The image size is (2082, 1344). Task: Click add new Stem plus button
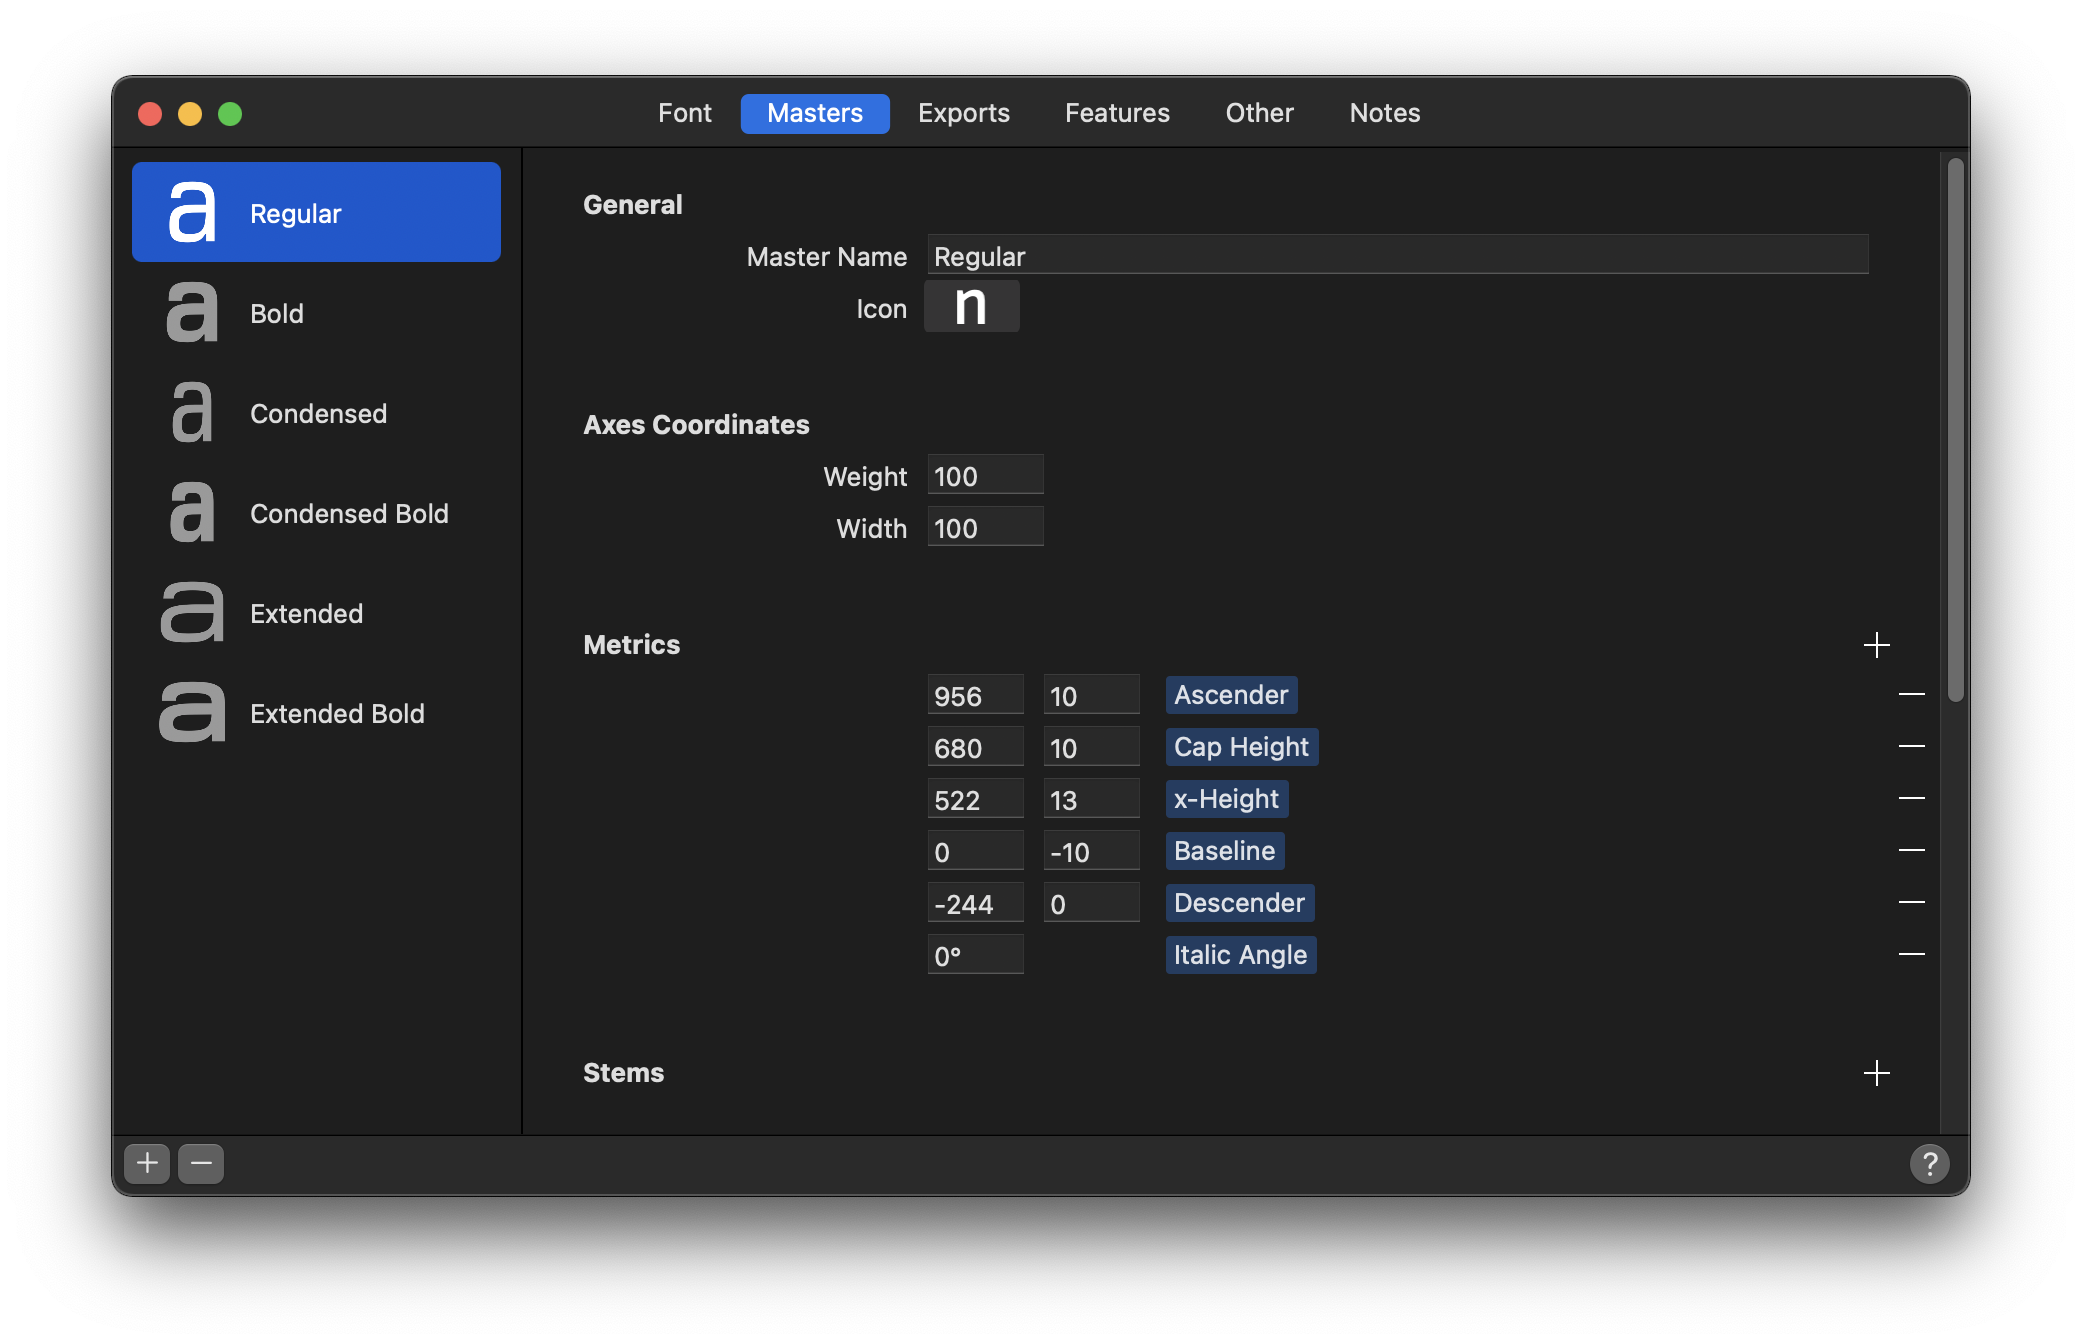click(x=1876, y=1072)
